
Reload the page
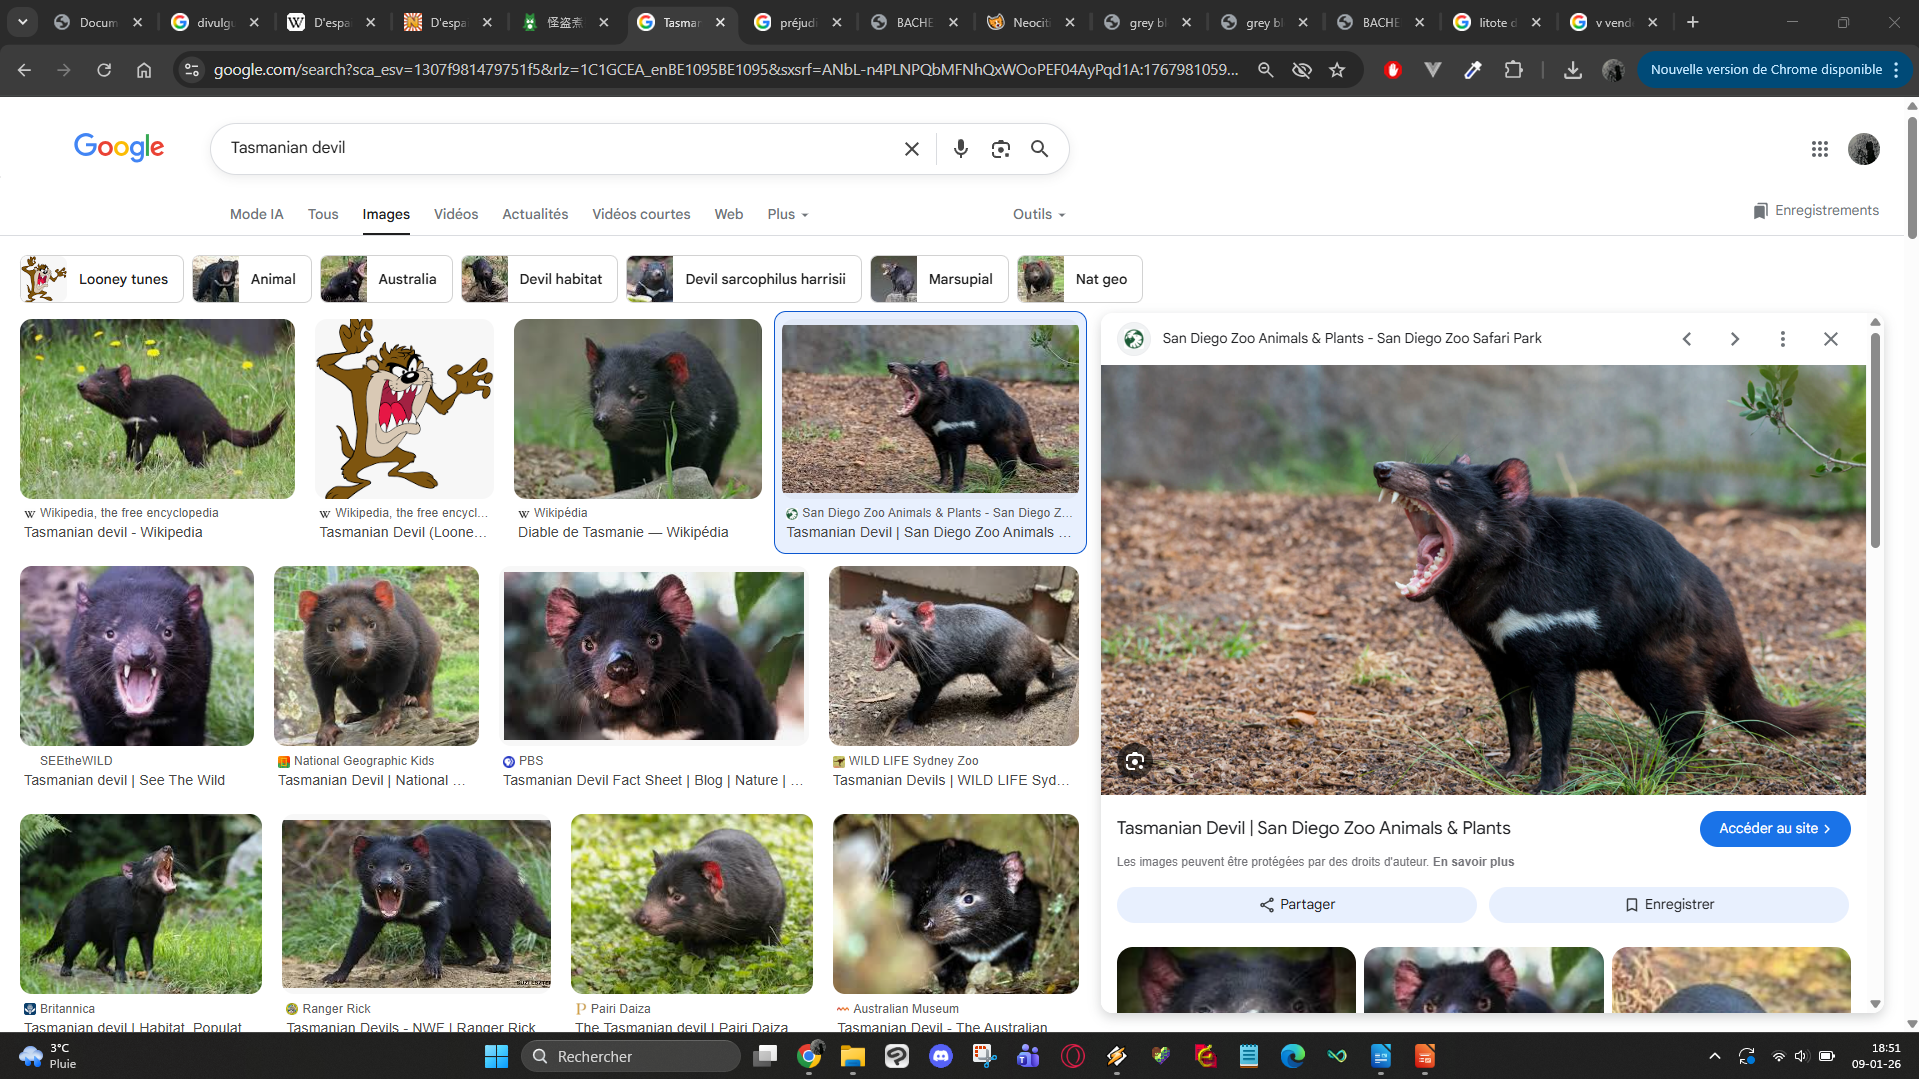pos(104,70)
